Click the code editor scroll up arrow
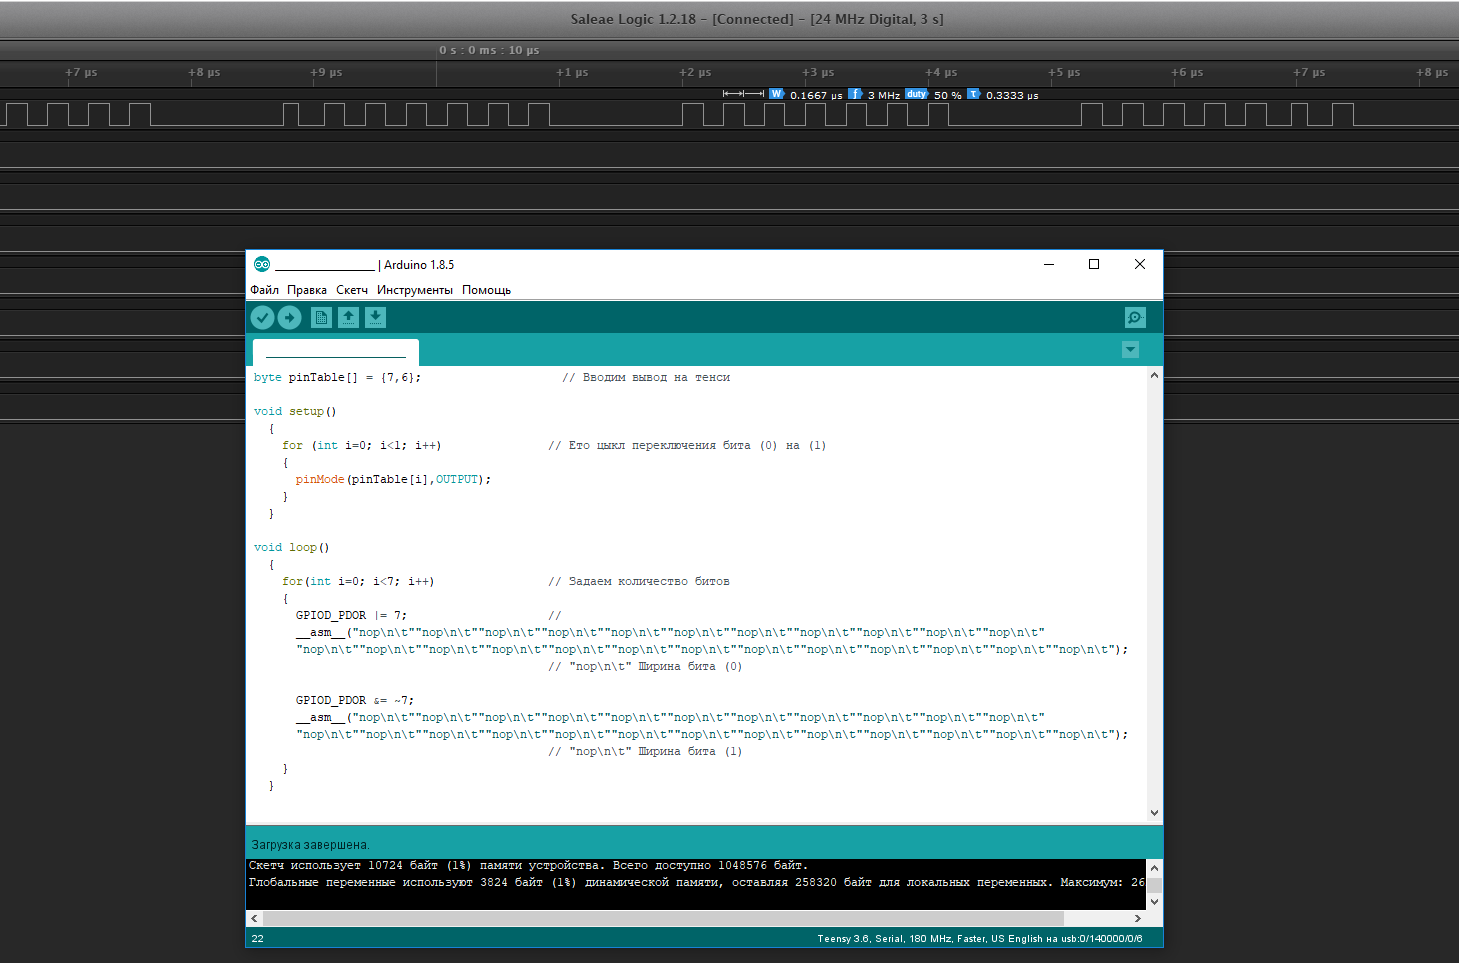Screen dimensions: 1459x963 [1154, 376]
